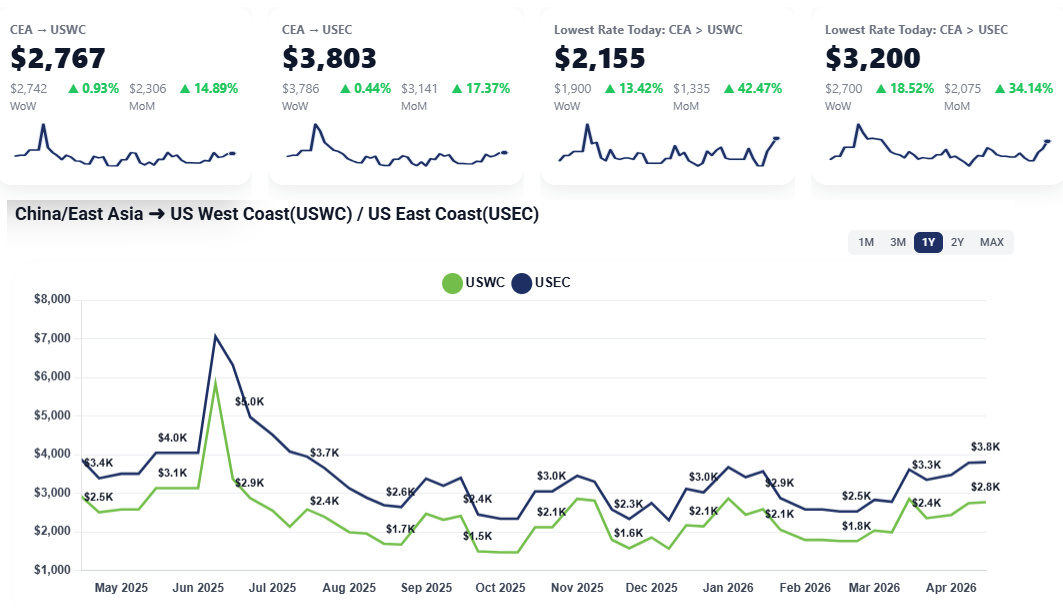Switch chart to 3M range

pos(898,242)
